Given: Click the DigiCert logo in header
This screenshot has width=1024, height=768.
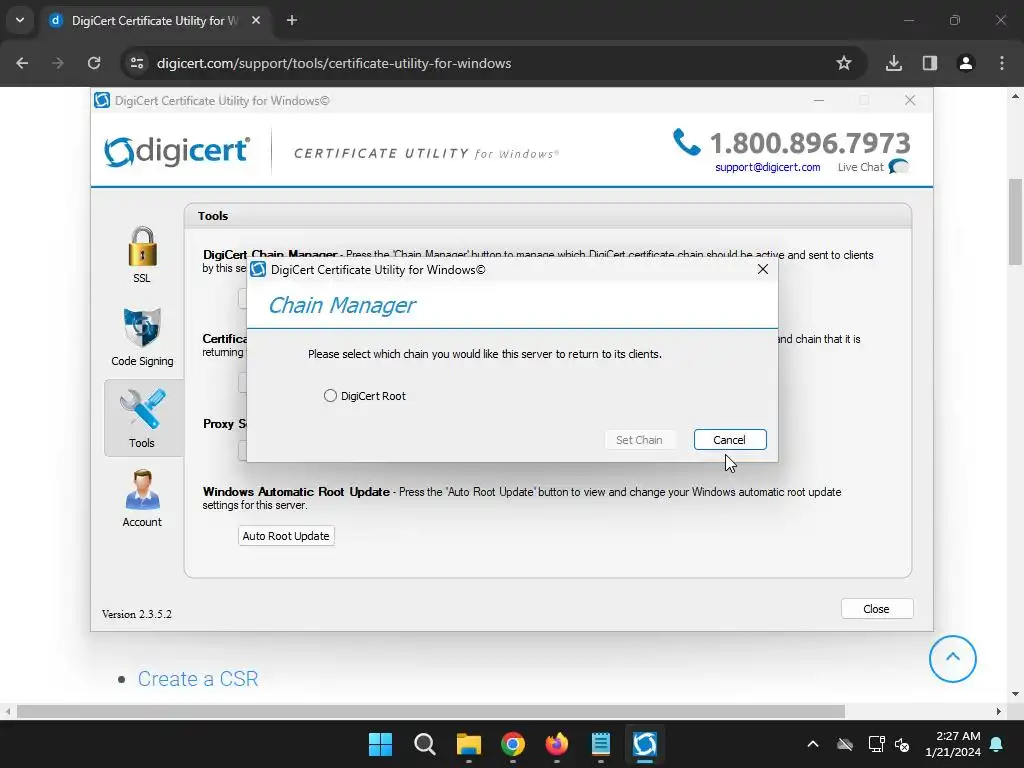Looking at the screenshot, I should pyautogui.click(x=177, y=151).
